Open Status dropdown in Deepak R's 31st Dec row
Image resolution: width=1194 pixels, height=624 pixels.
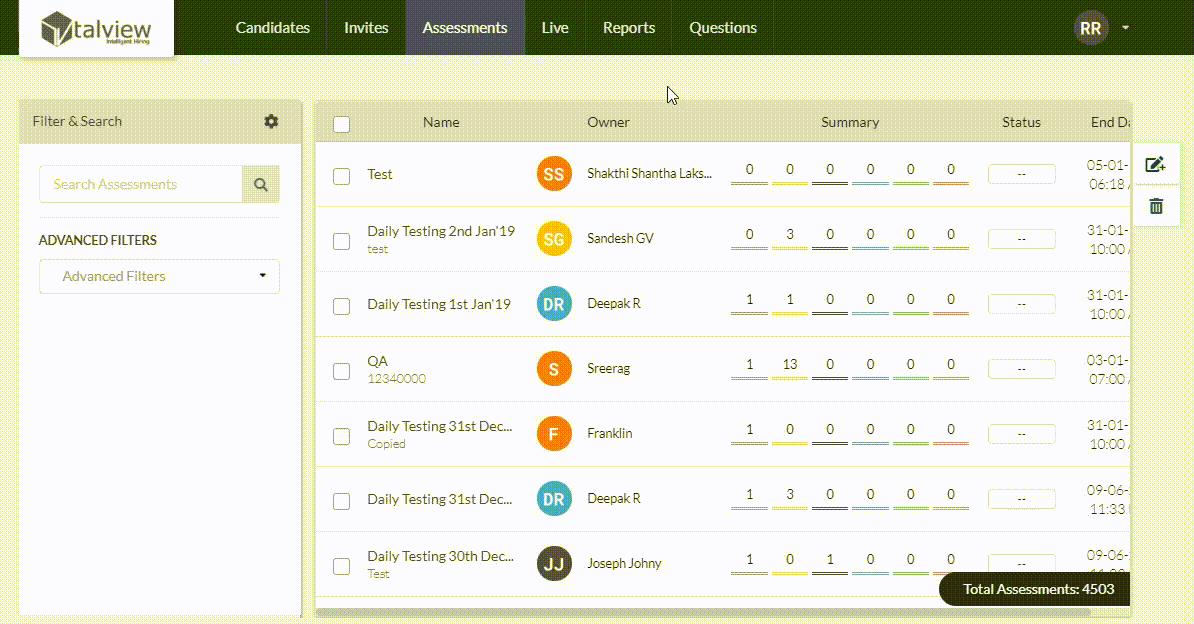(x=1021, y=498)
